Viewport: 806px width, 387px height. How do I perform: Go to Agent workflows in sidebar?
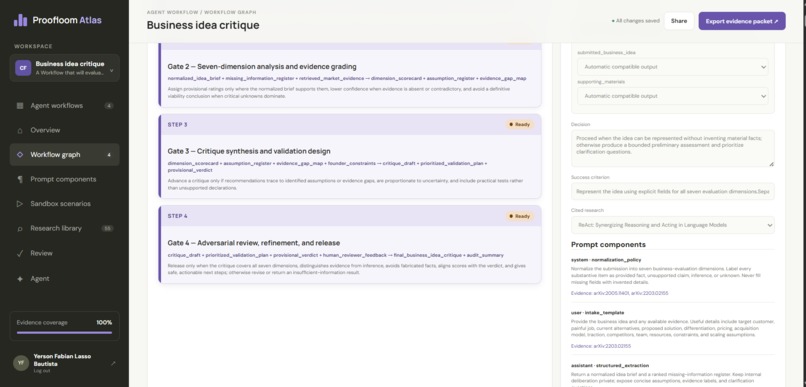(x=64, y=106)
